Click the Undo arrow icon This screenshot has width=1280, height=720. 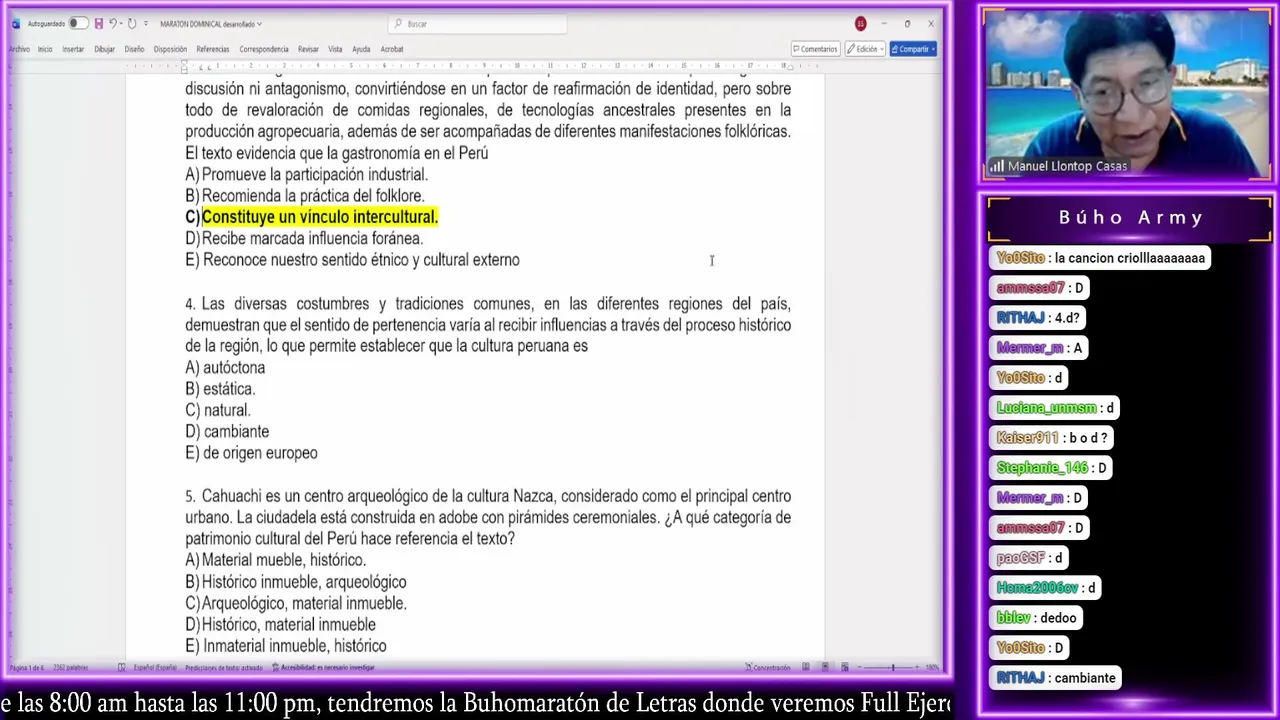(113, 24)
